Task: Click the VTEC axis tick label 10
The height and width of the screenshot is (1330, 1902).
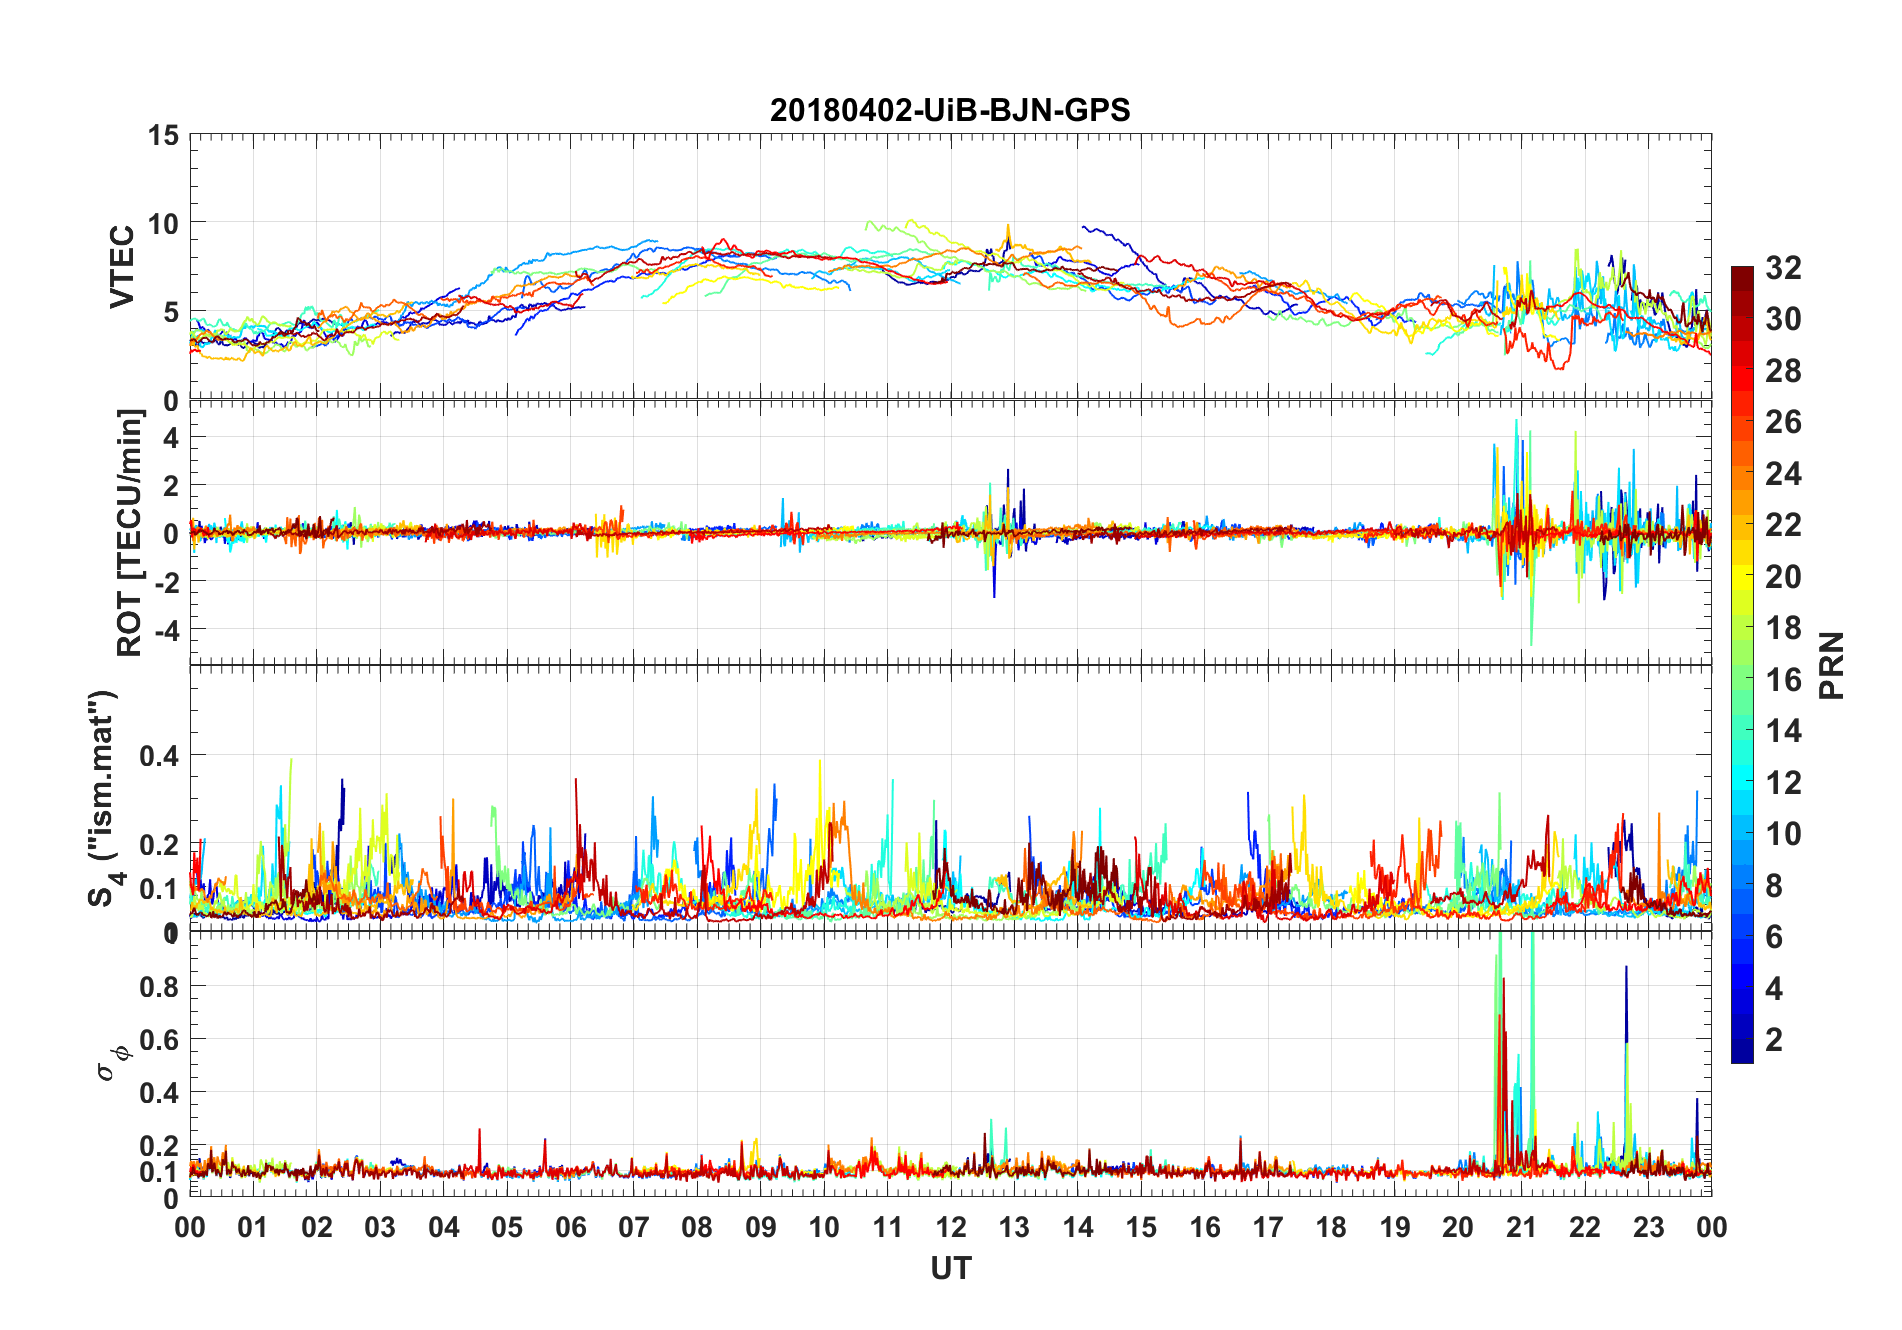Action: (163, 223)
